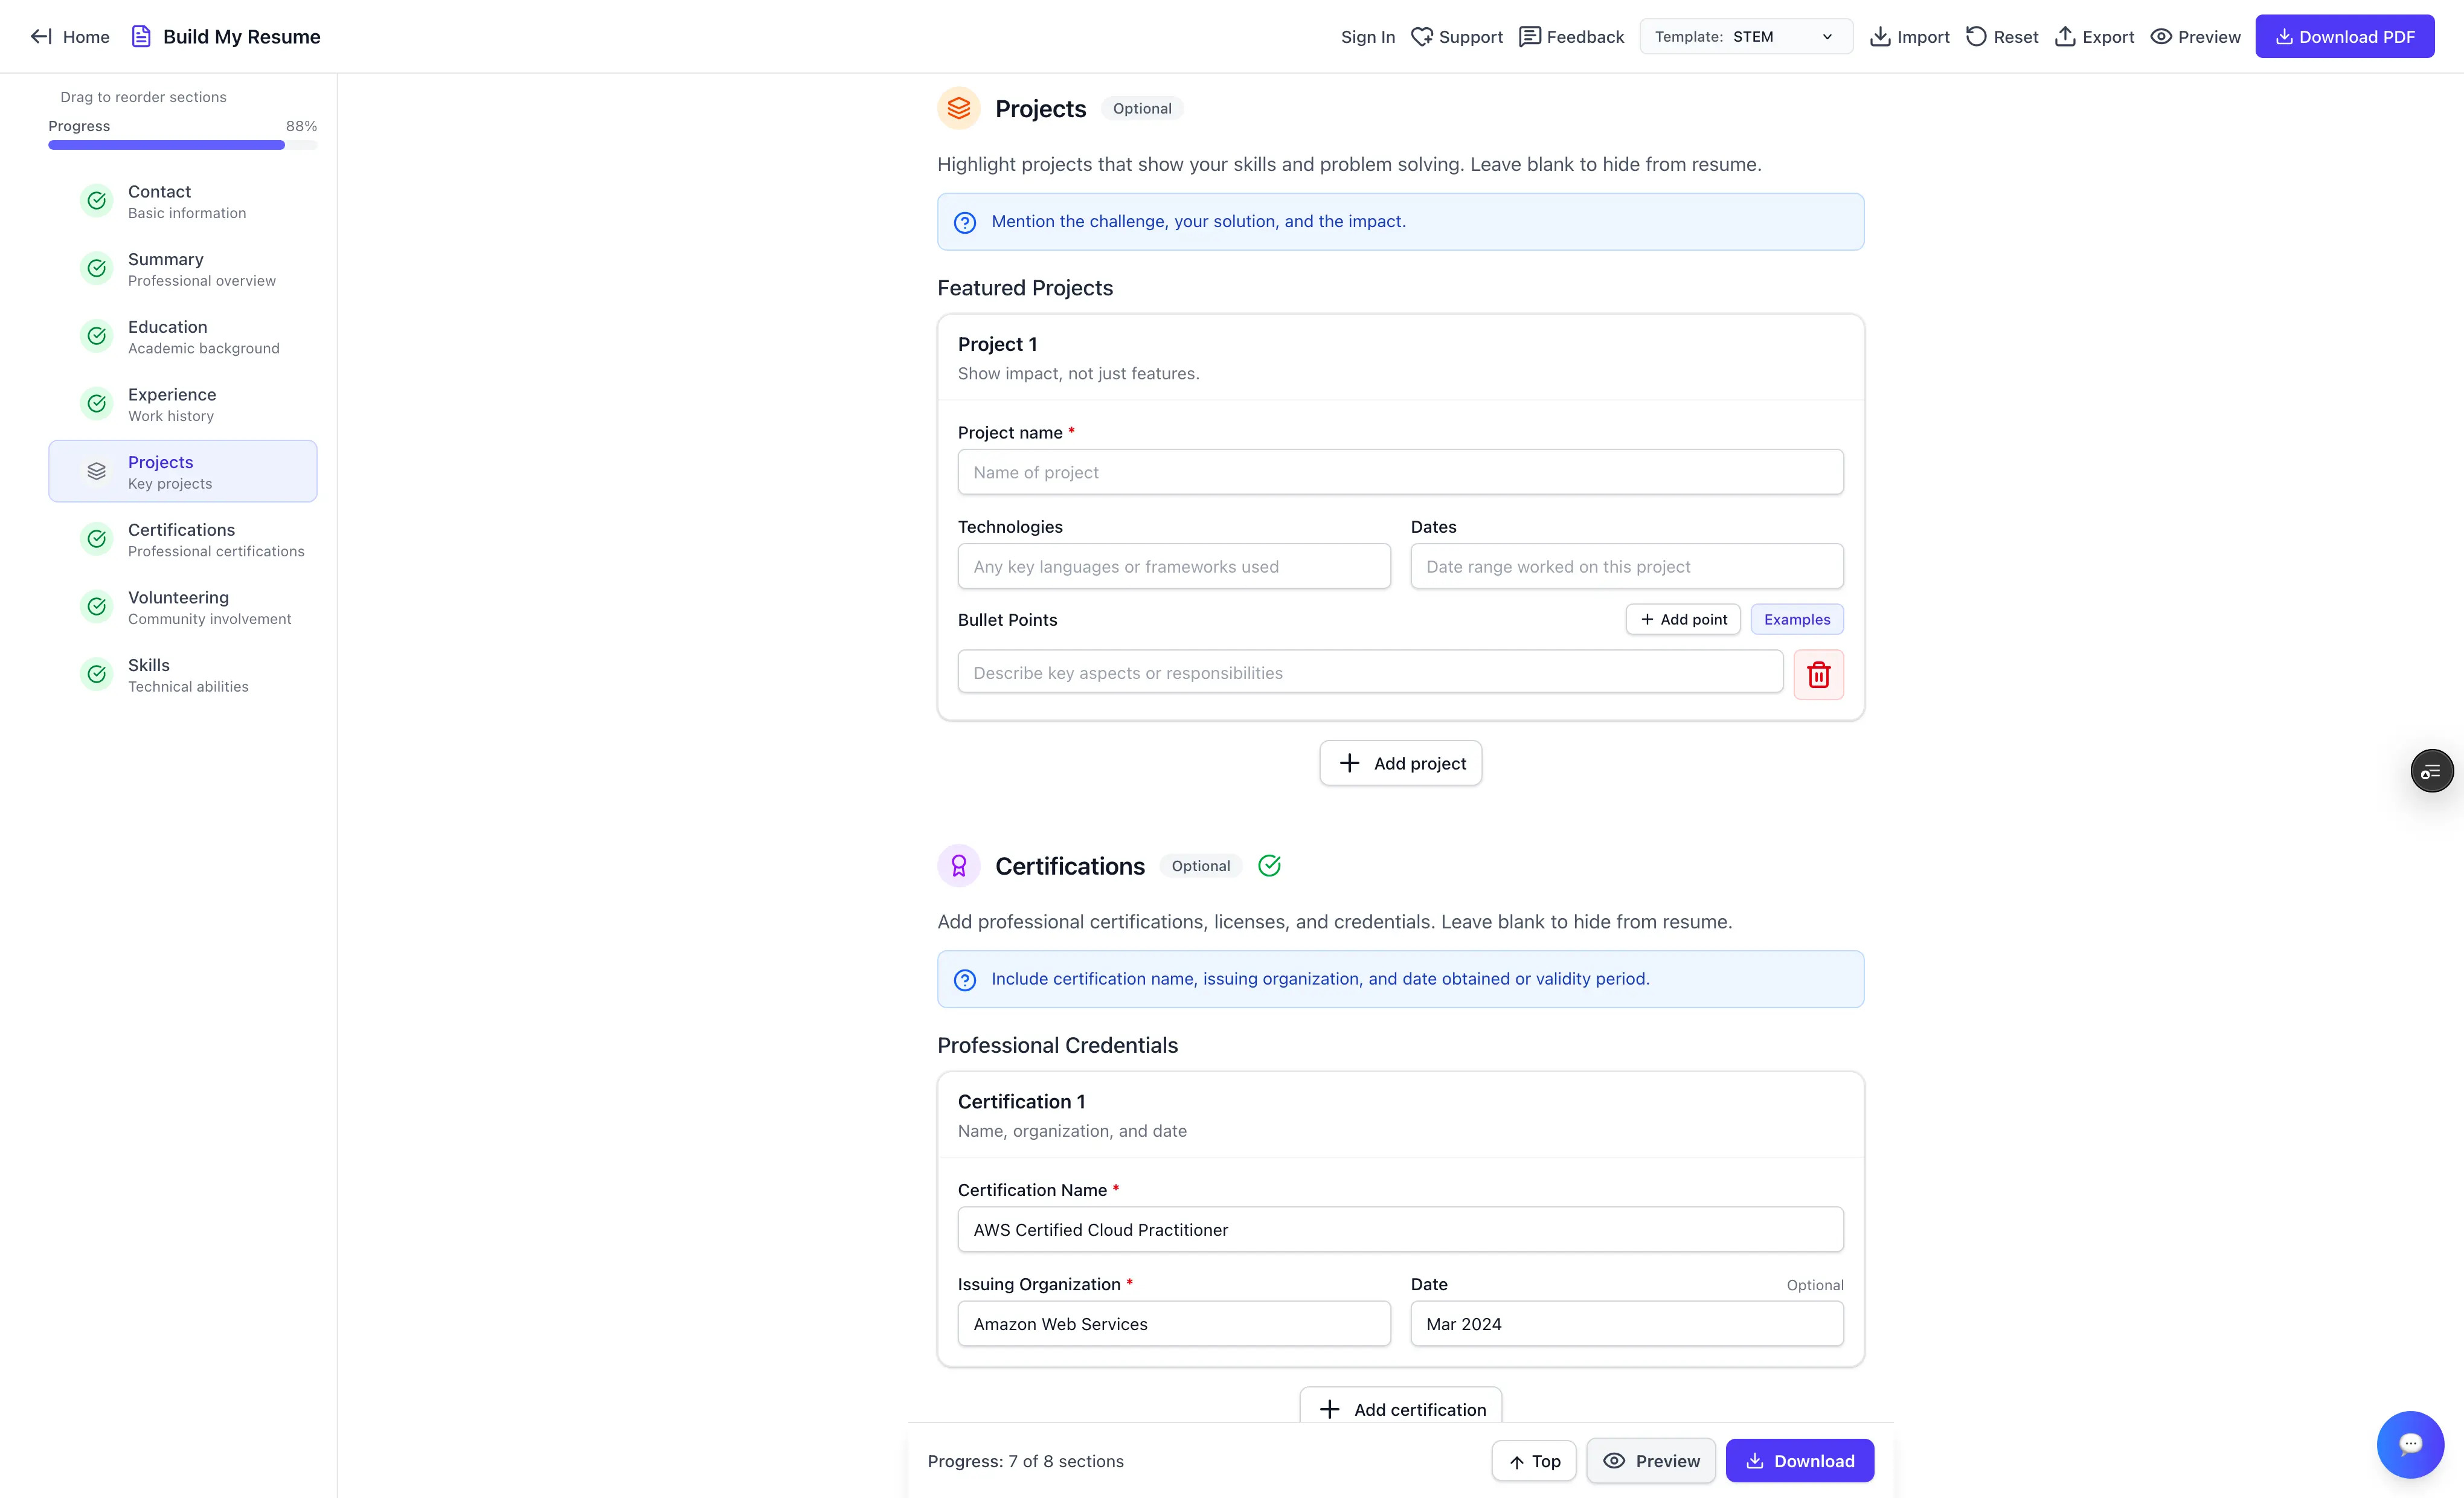Screen dimensions: 2464x1498
Task: Click the Skills section green checkmark
Action: click(x=97, y=674)
